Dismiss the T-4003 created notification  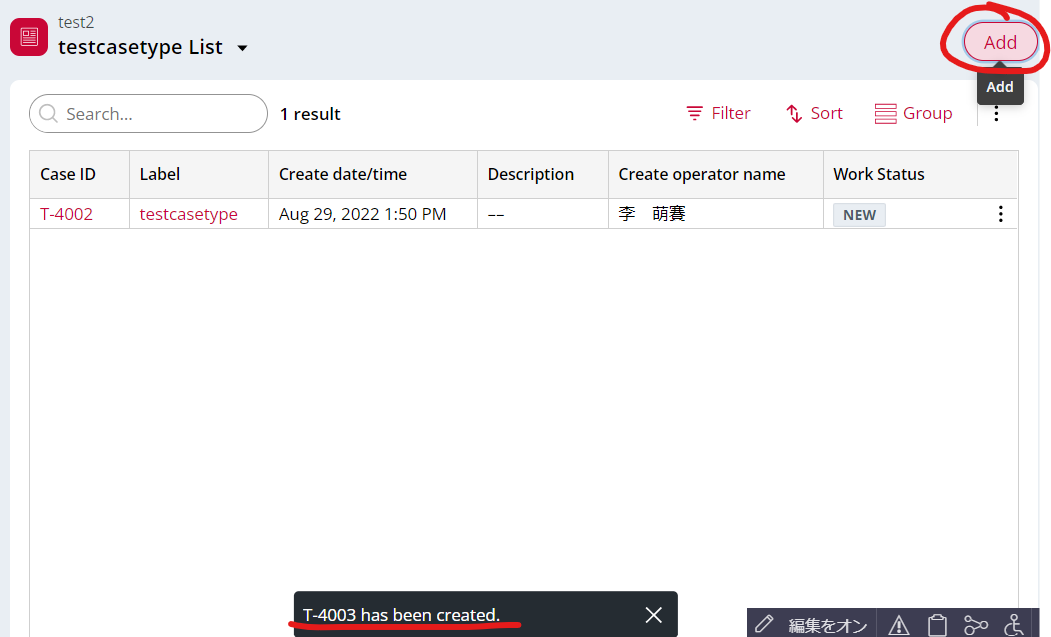(x=654, y=614)
